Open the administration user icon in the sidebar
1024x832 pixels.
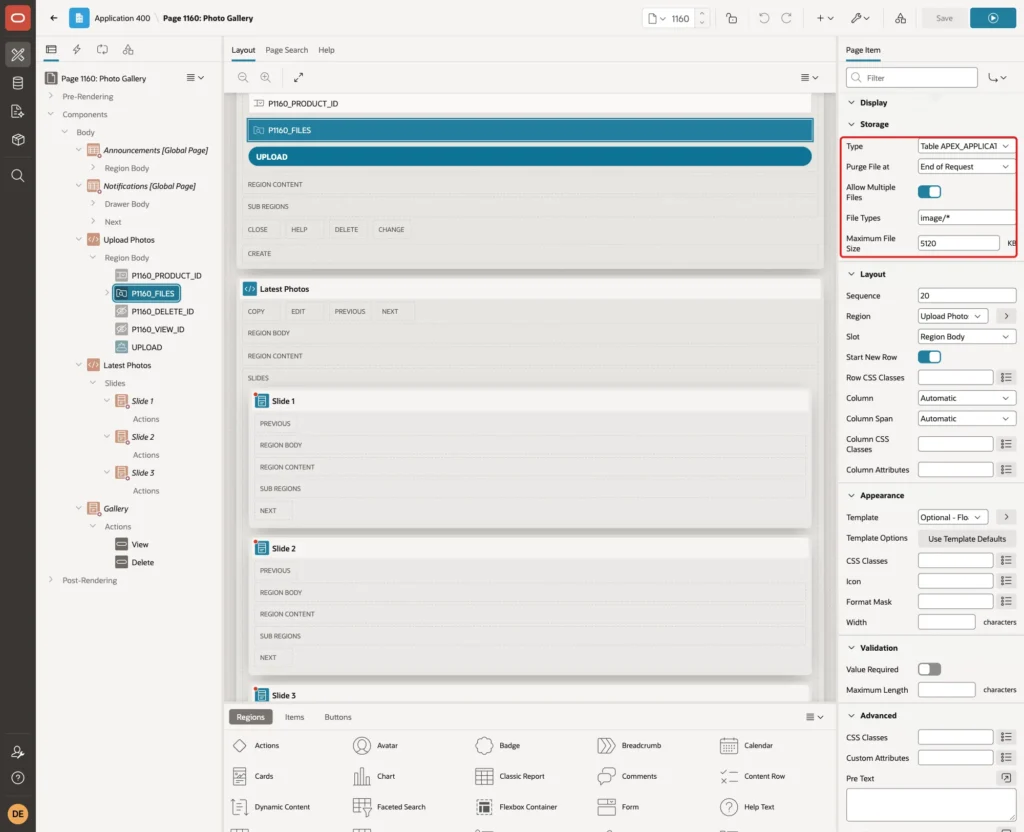[18, 752]
